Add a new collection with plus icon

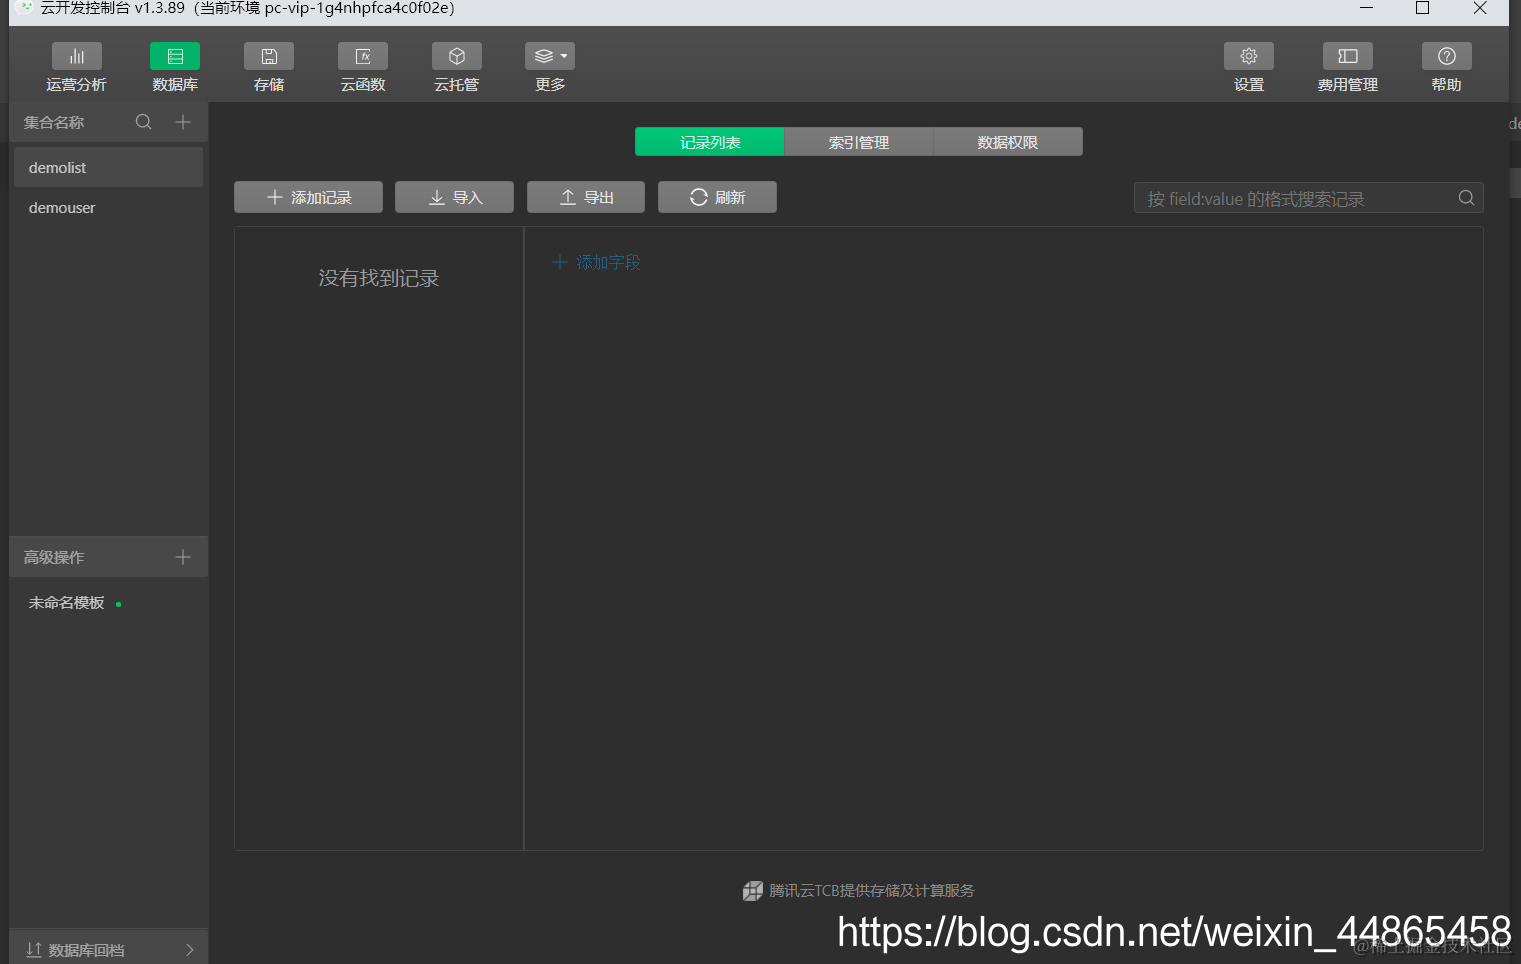(x=183, y=122)
